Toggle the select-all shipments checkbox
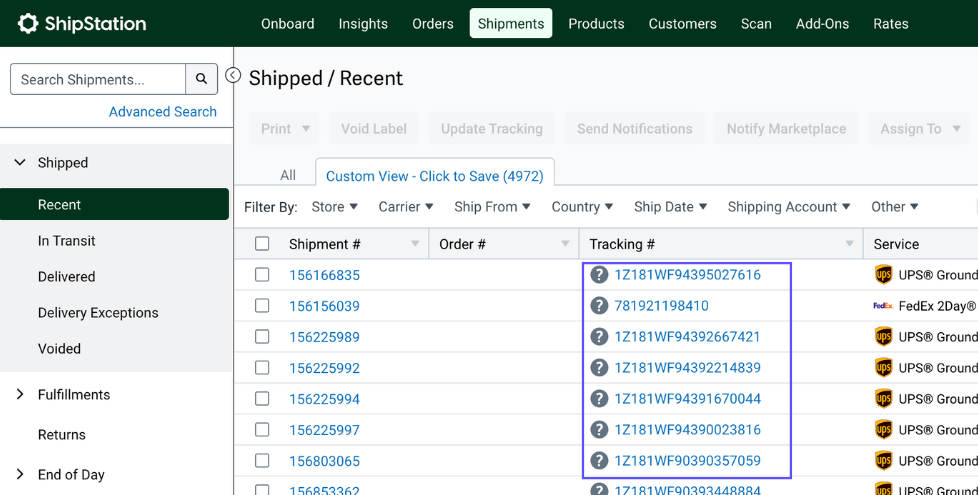 point(262,244)
